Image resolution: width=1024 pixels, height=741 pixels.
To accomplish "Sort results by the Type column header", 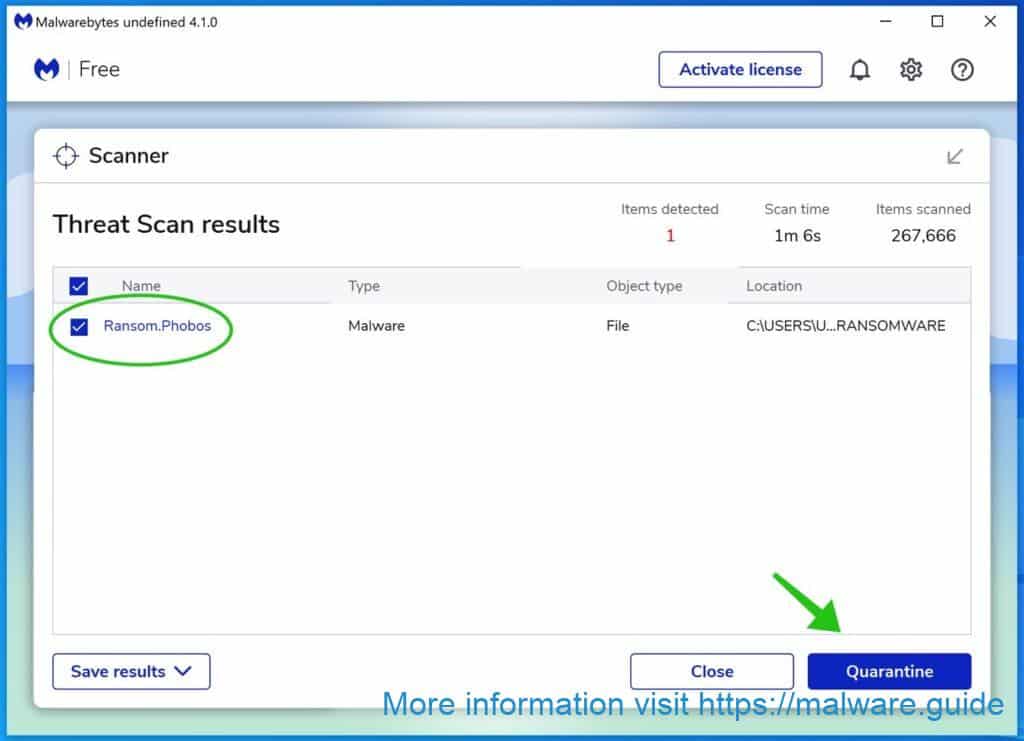I will point(363,286).
